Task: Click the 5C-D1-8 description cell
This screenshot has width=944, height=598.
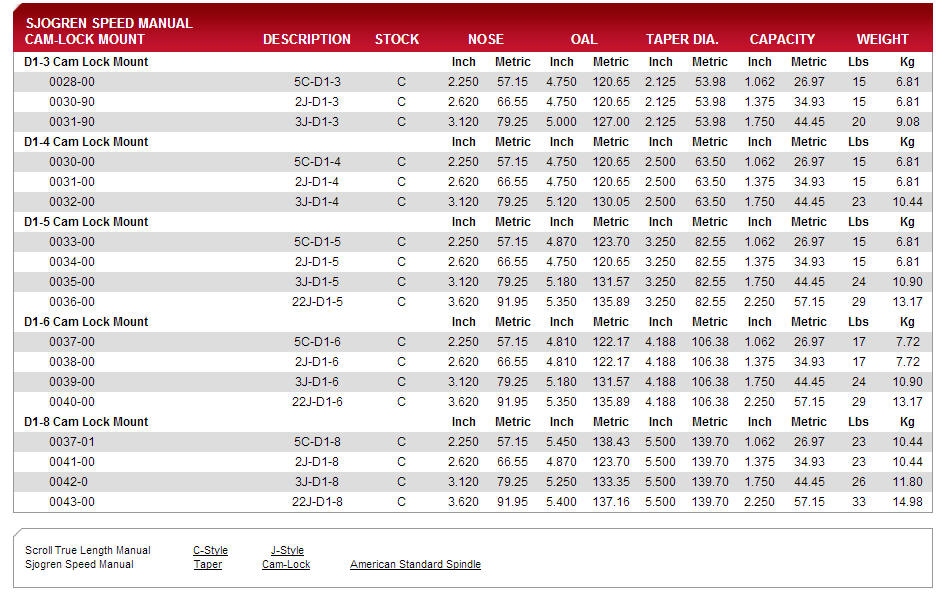Action: (317, 442)
